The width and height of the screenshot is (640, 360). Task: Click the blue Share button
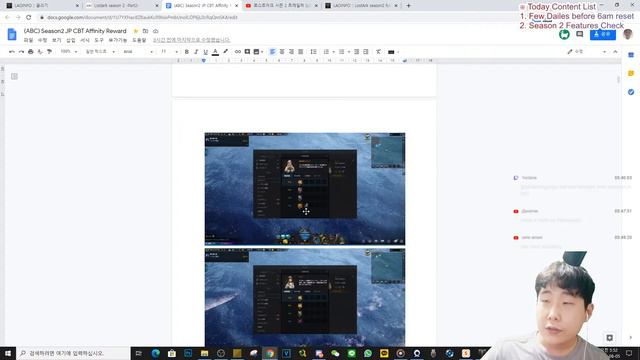(602, 34)
